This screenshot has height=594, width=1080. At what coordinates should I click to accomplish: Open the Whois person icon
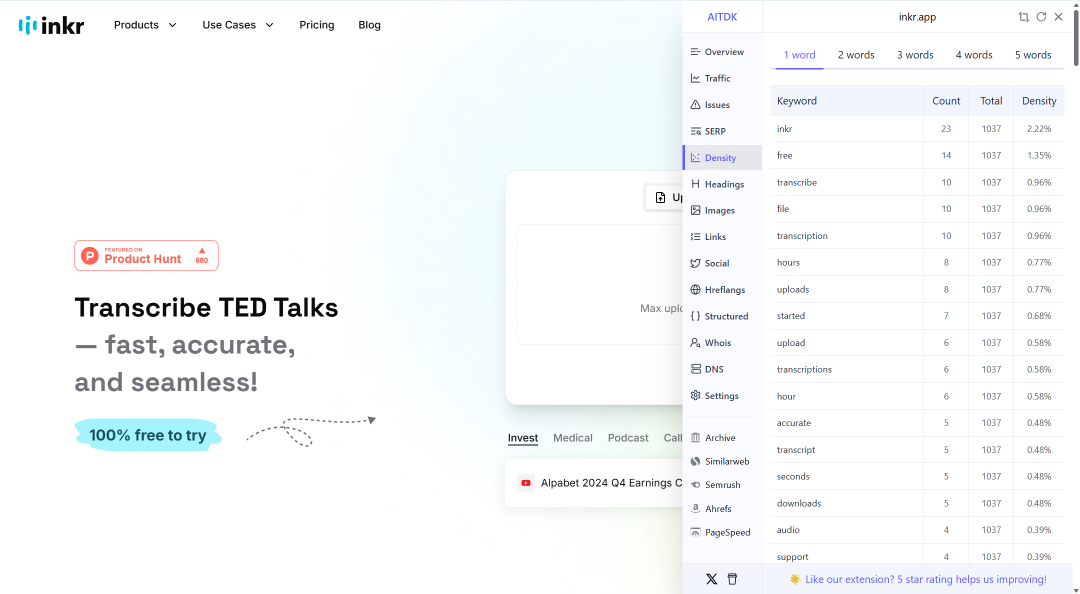[696, 342]
